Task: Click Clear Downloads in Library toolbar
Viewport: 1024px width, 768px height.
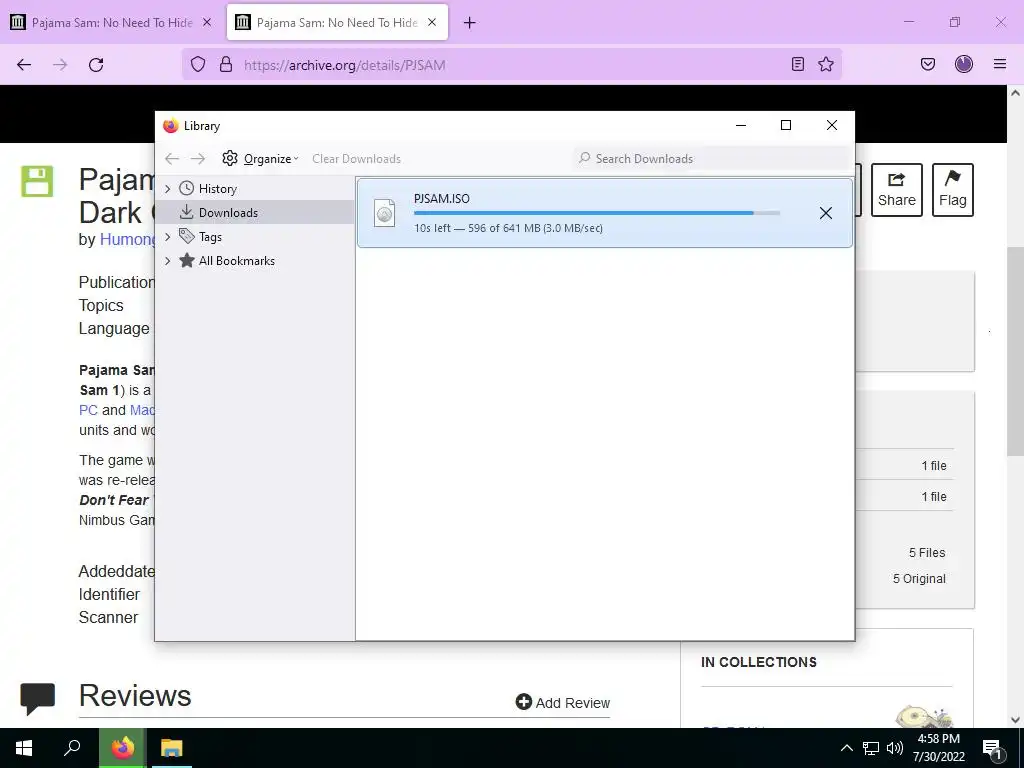Action: click(x=357, y=159)
